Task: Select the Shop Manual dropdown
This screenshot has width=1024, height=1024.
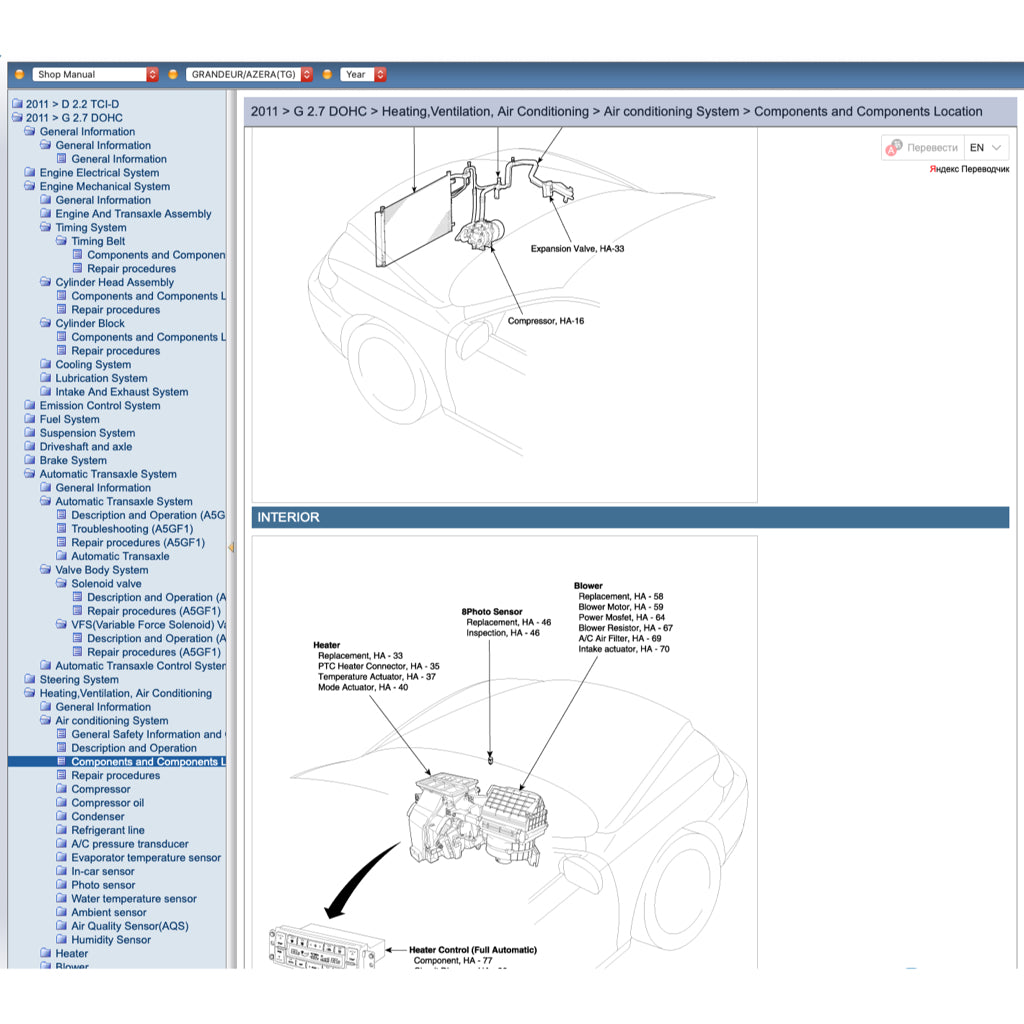Action: 95,73
